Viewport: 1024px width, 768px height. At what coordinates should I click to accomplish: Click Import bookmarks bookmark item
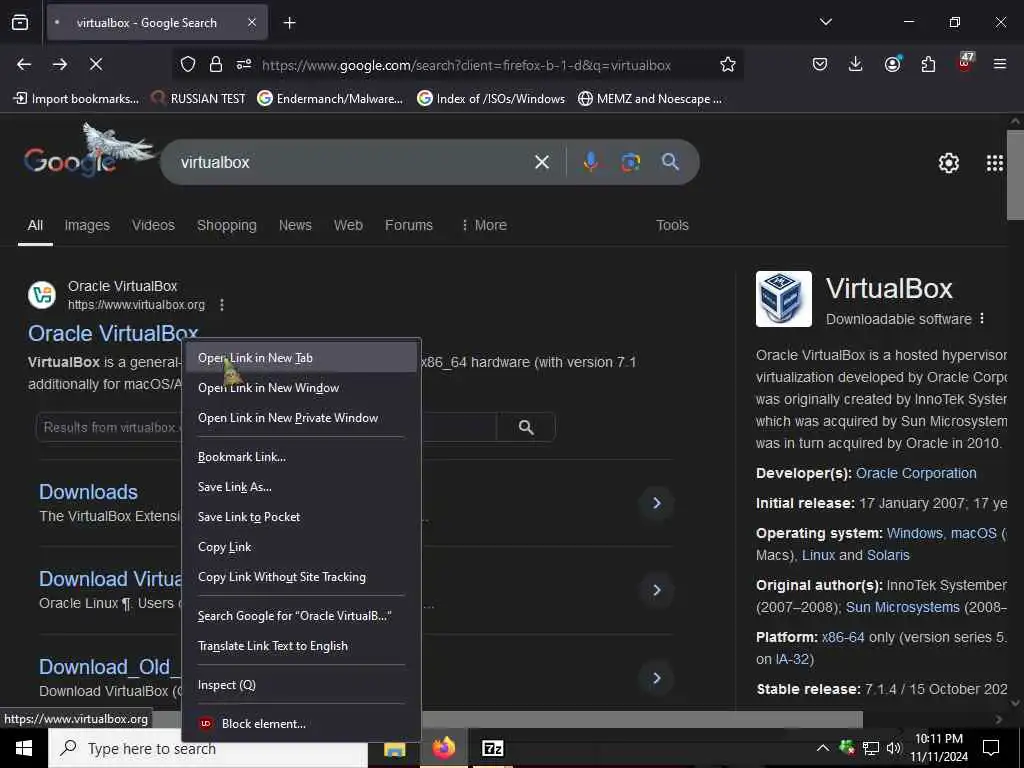pos(76,99)
